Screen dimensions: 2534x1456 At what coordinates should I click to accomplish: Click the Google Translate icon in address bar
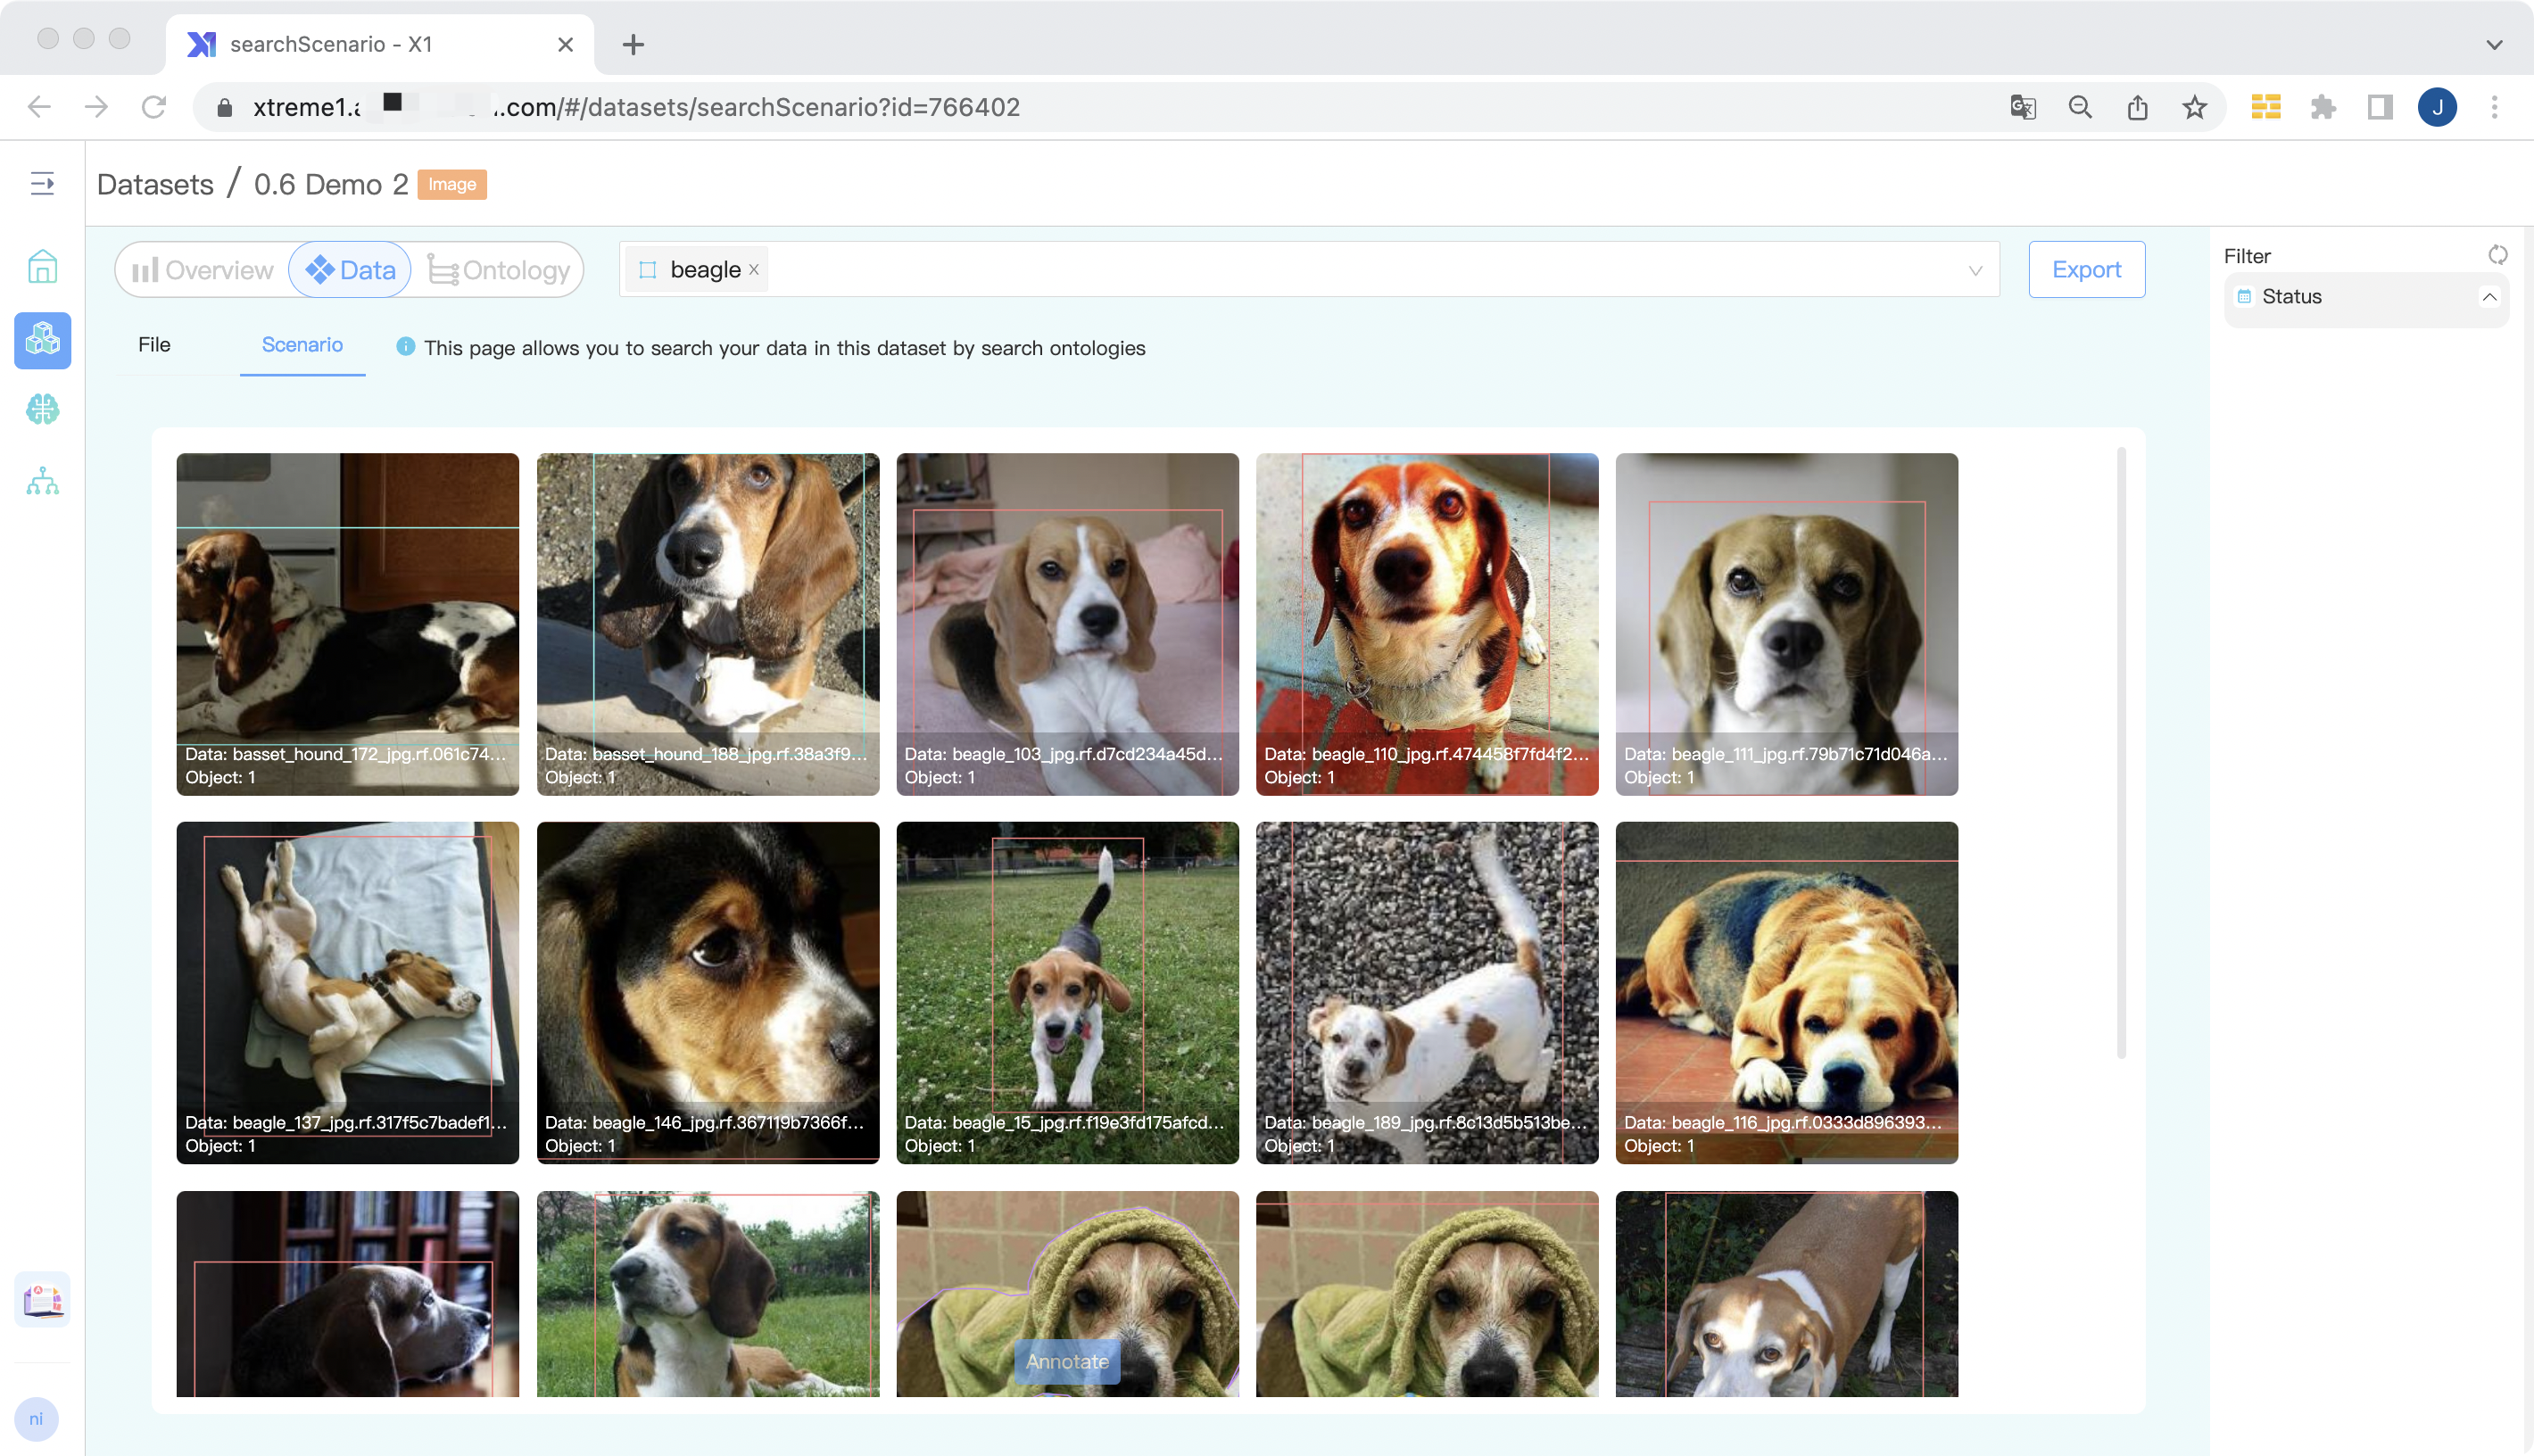click(x=2022, y=107)
